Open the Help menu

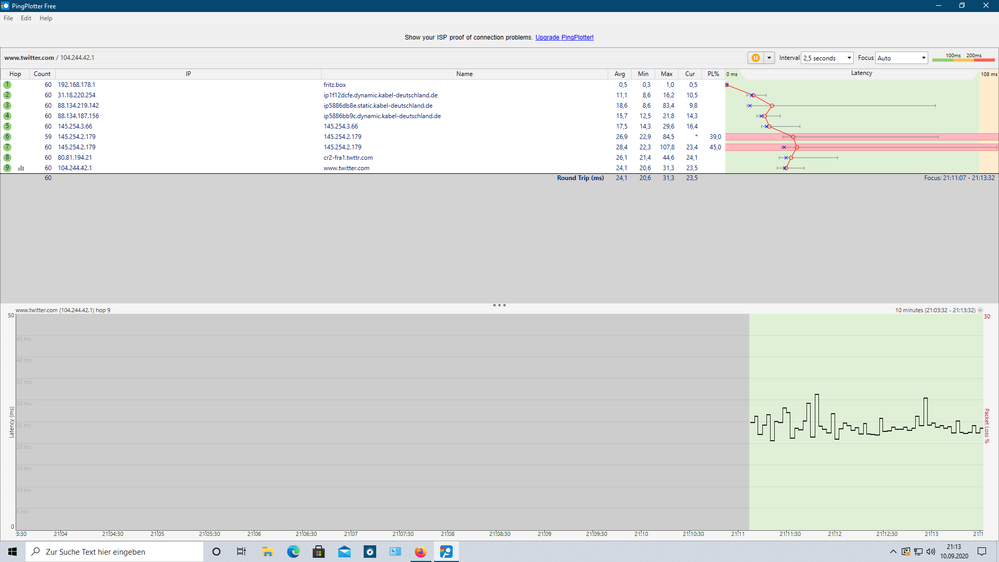[x=46, y=18]
